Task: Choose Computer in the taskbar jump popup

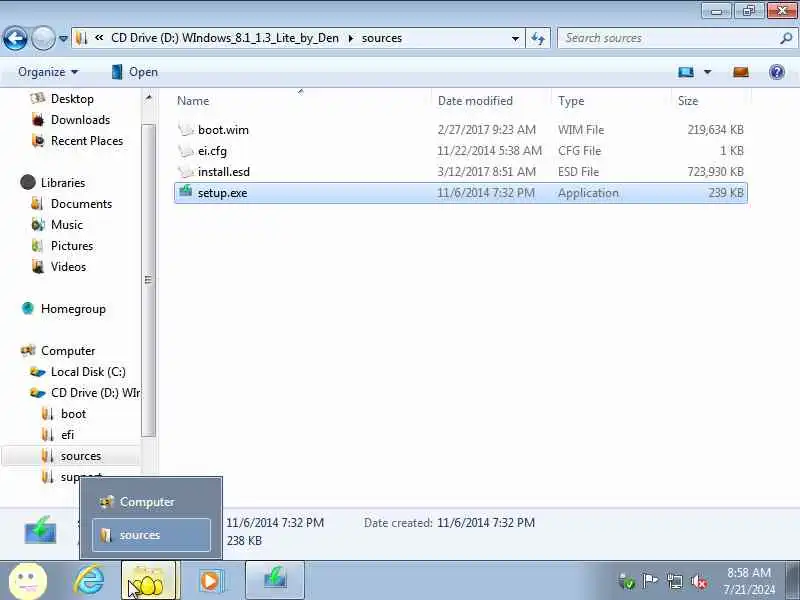Action: coord(151,502)
